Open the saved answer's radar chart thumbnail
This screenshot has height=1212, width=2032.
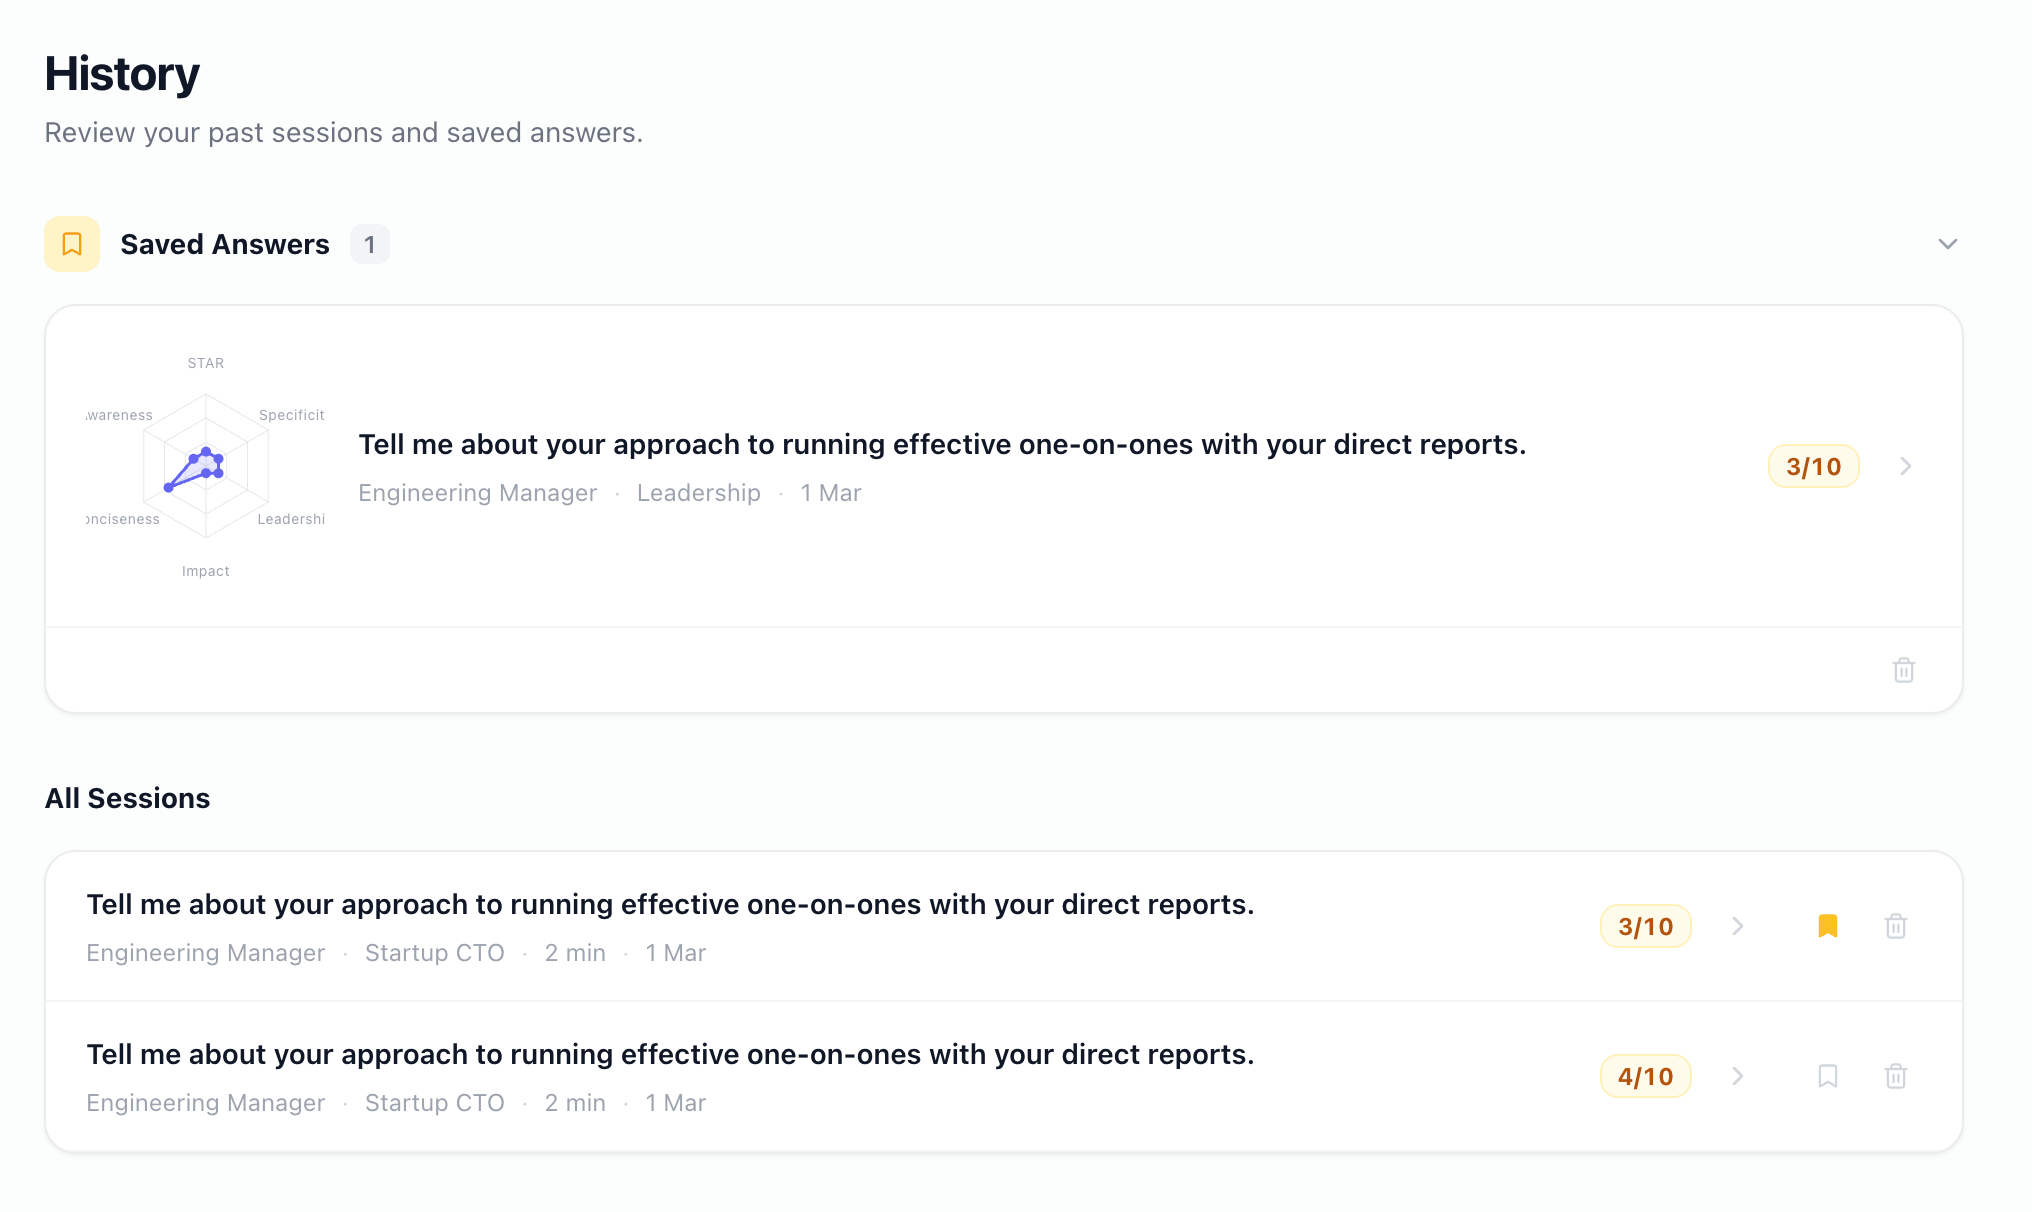point(206,466)
